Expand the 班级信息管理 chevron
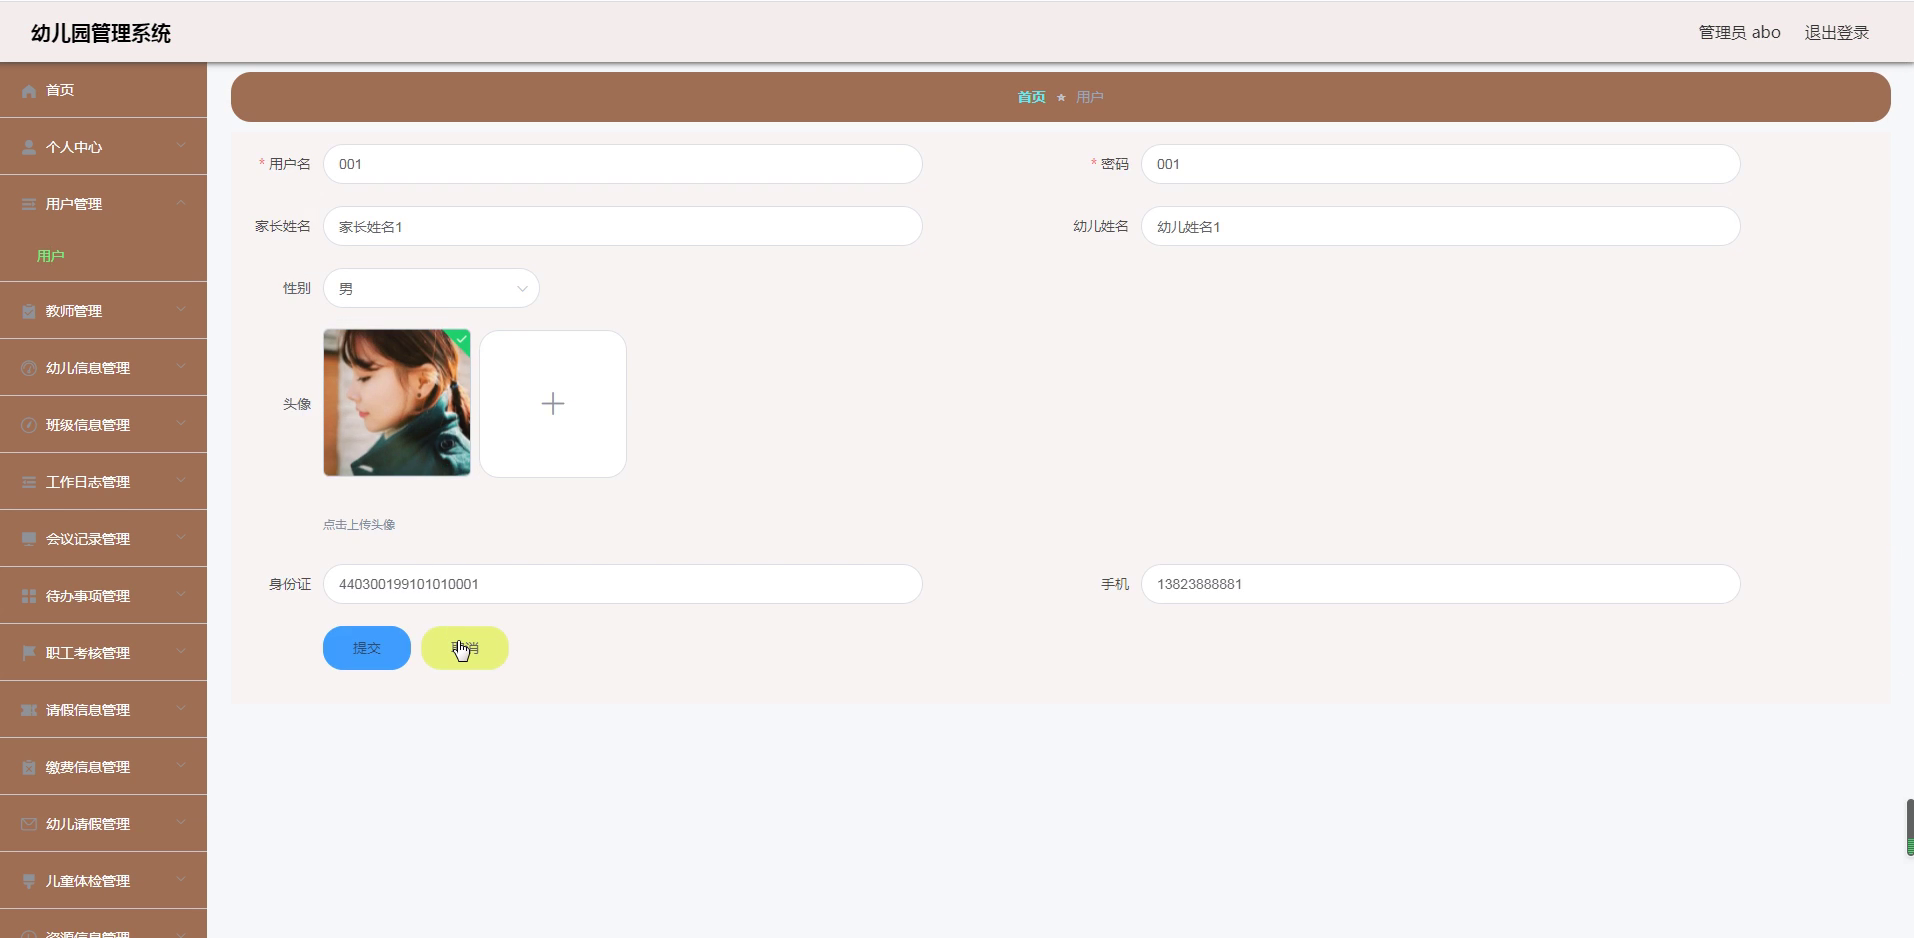Viewport: 1914px width, 938px height. pos(181,424)
